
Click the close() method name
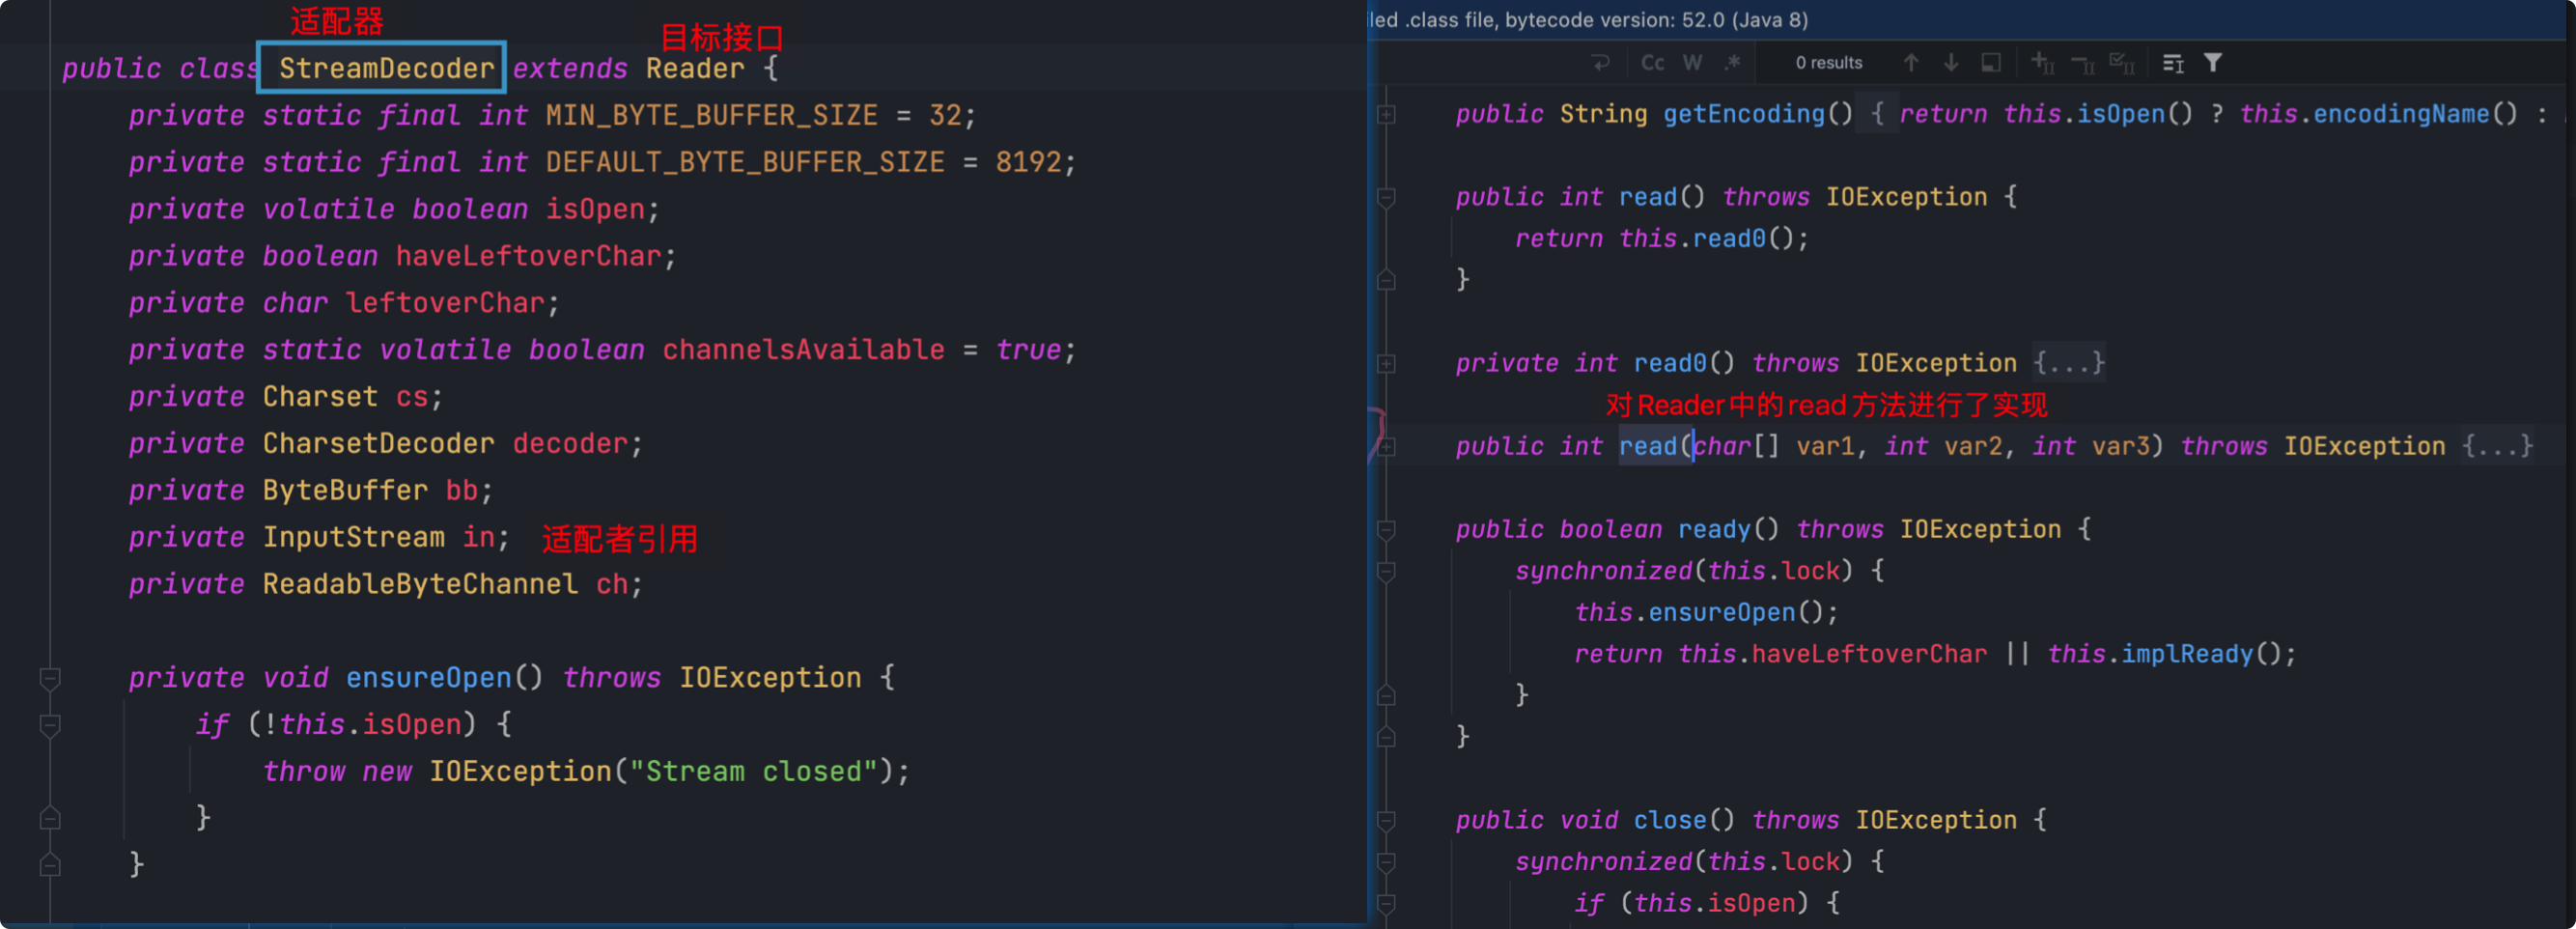tap(1669, 820)
